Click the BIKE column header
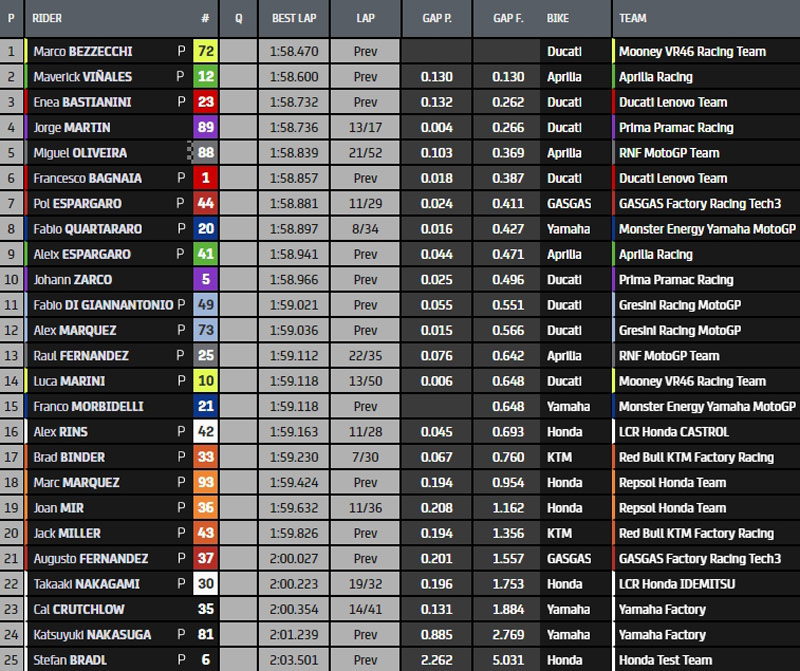 click(559, 19)
